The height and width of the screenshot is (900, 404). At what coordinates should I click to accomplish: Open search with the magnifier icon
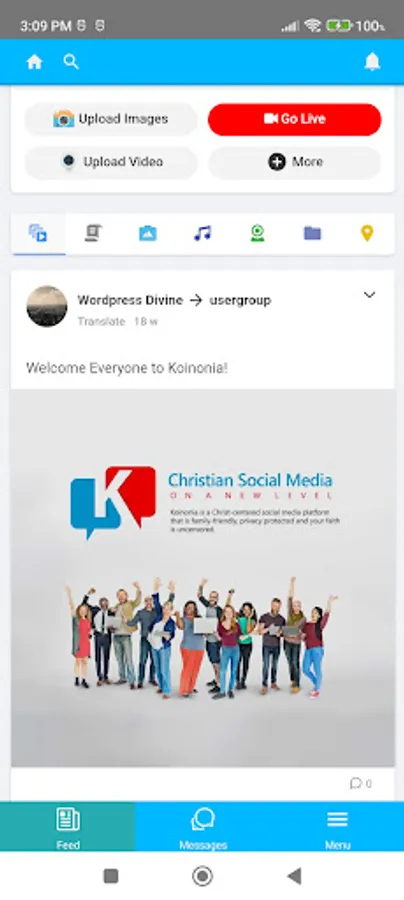(x=71, y=62)
